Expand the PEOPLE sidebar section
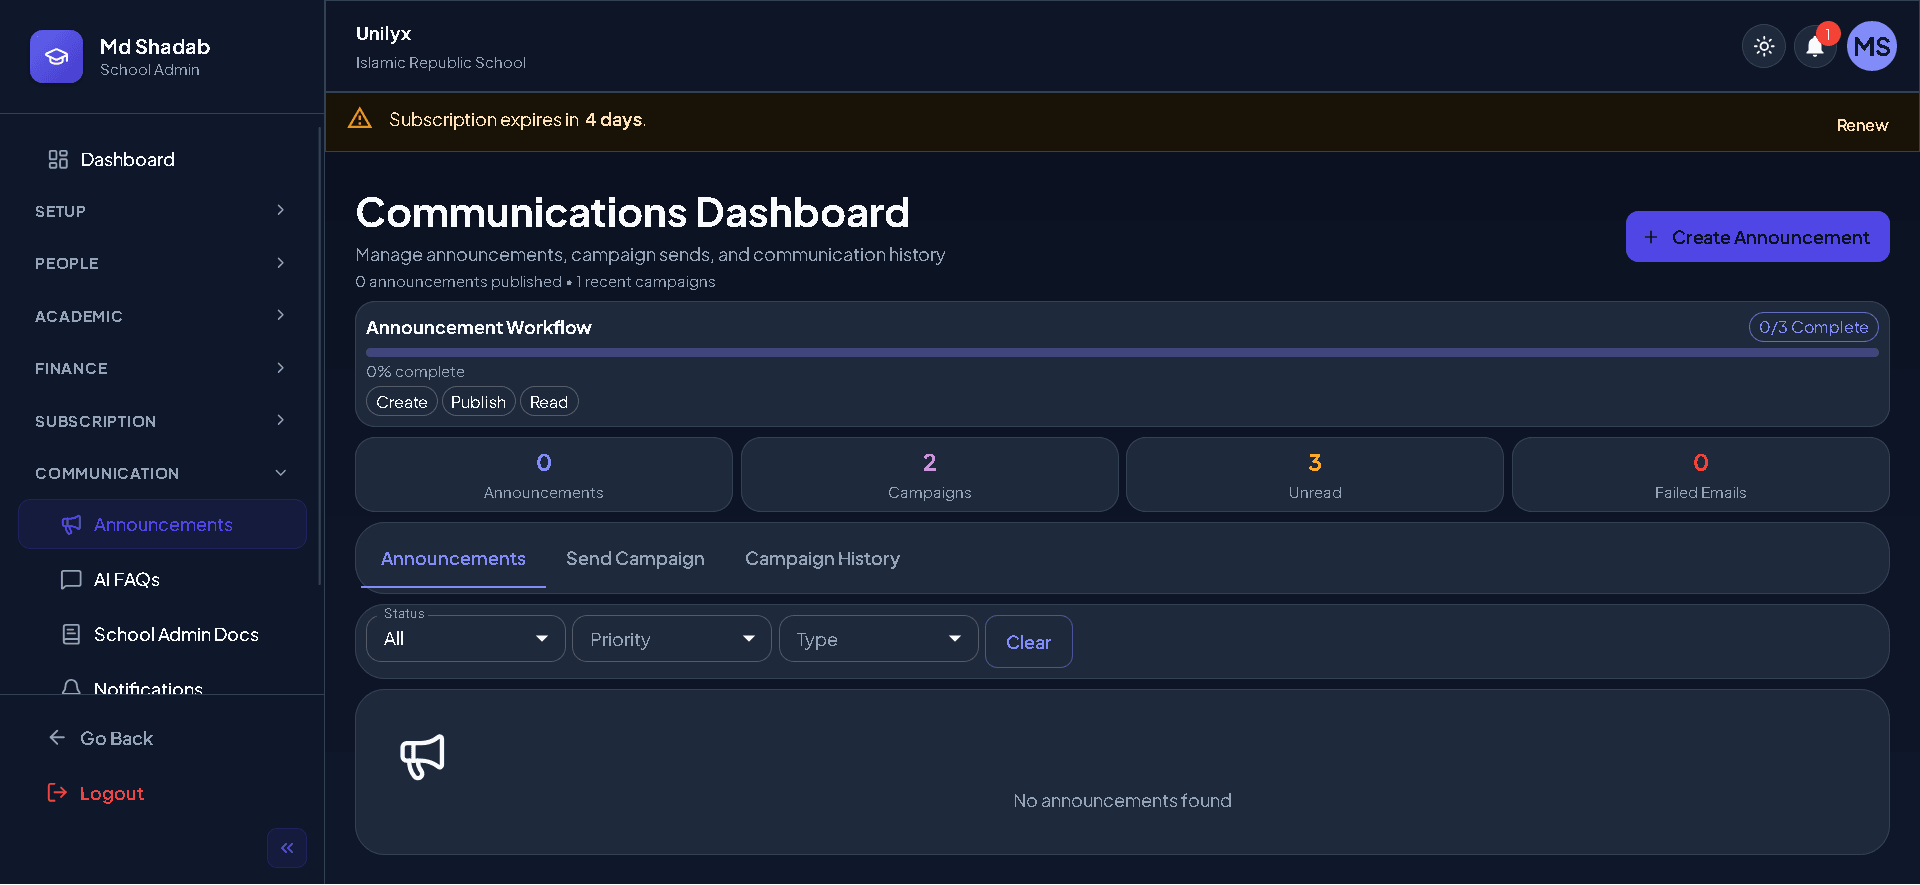The width and height of the screenshot is (1920, 885). pyautogui.click(x=160, y=263)
